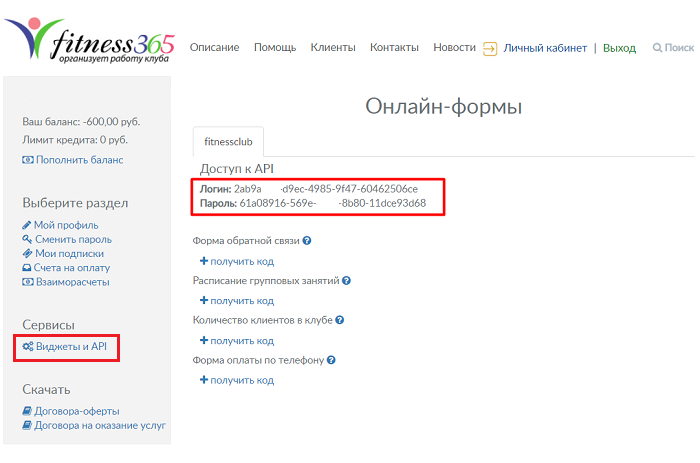Image resolution: width=700 pixels, height=463 pixels.
Task: Click help icon beside Форма оплаты по телефону
Action: pyautogui.click(x=331, y=360)
